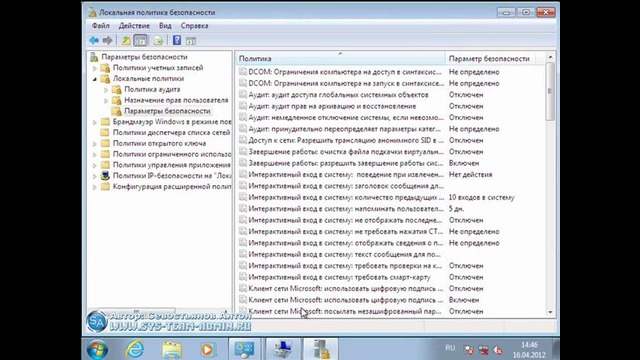This screenshot has height=360, width=640.
Task: Click the value Нет действия
Action: click(471, 175)
